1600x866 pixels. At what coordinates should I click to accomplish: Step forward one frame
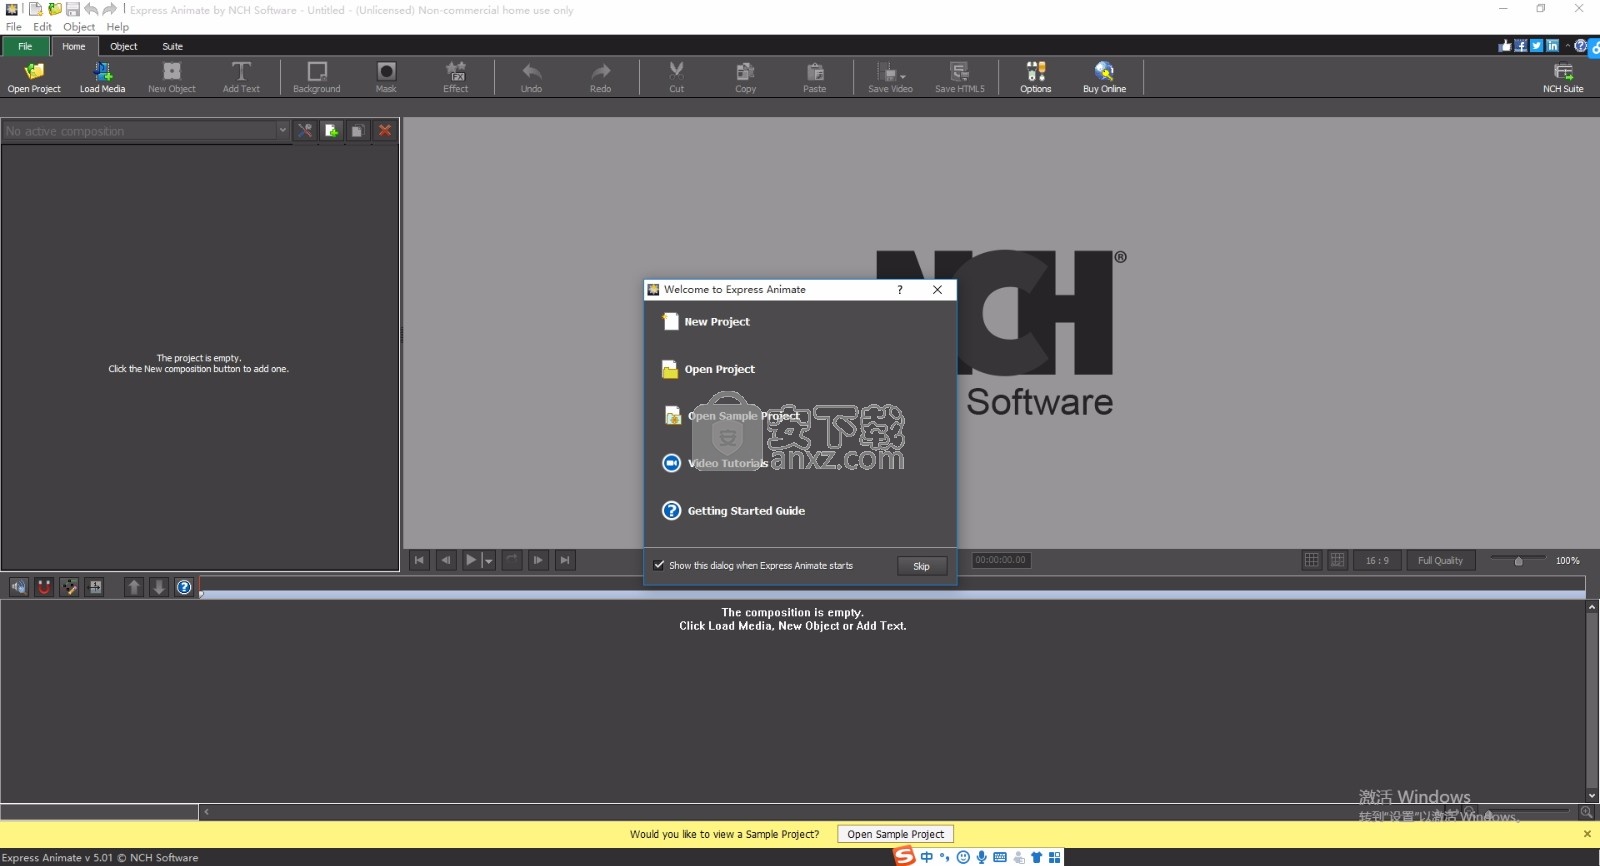coord(539,561)
